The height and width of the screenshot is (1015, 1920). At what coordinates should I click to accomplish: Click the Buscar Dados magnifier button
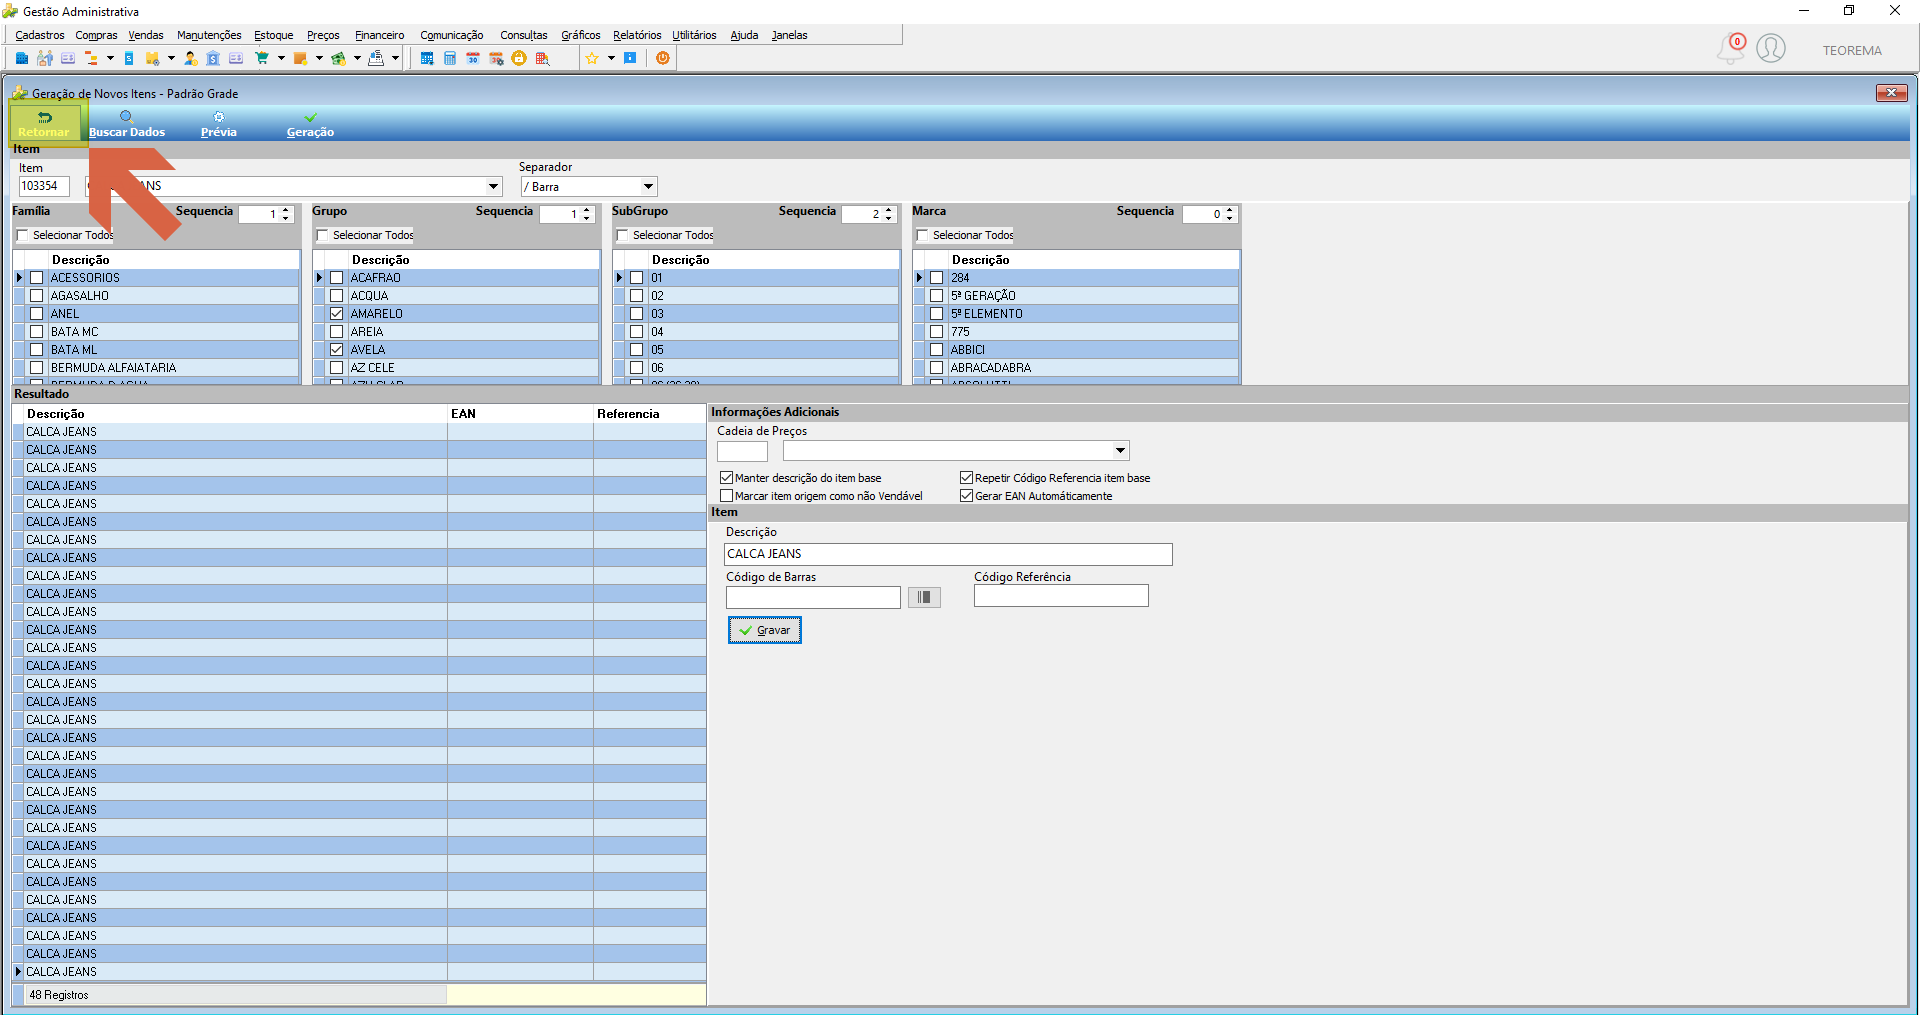tap(127, 124)
